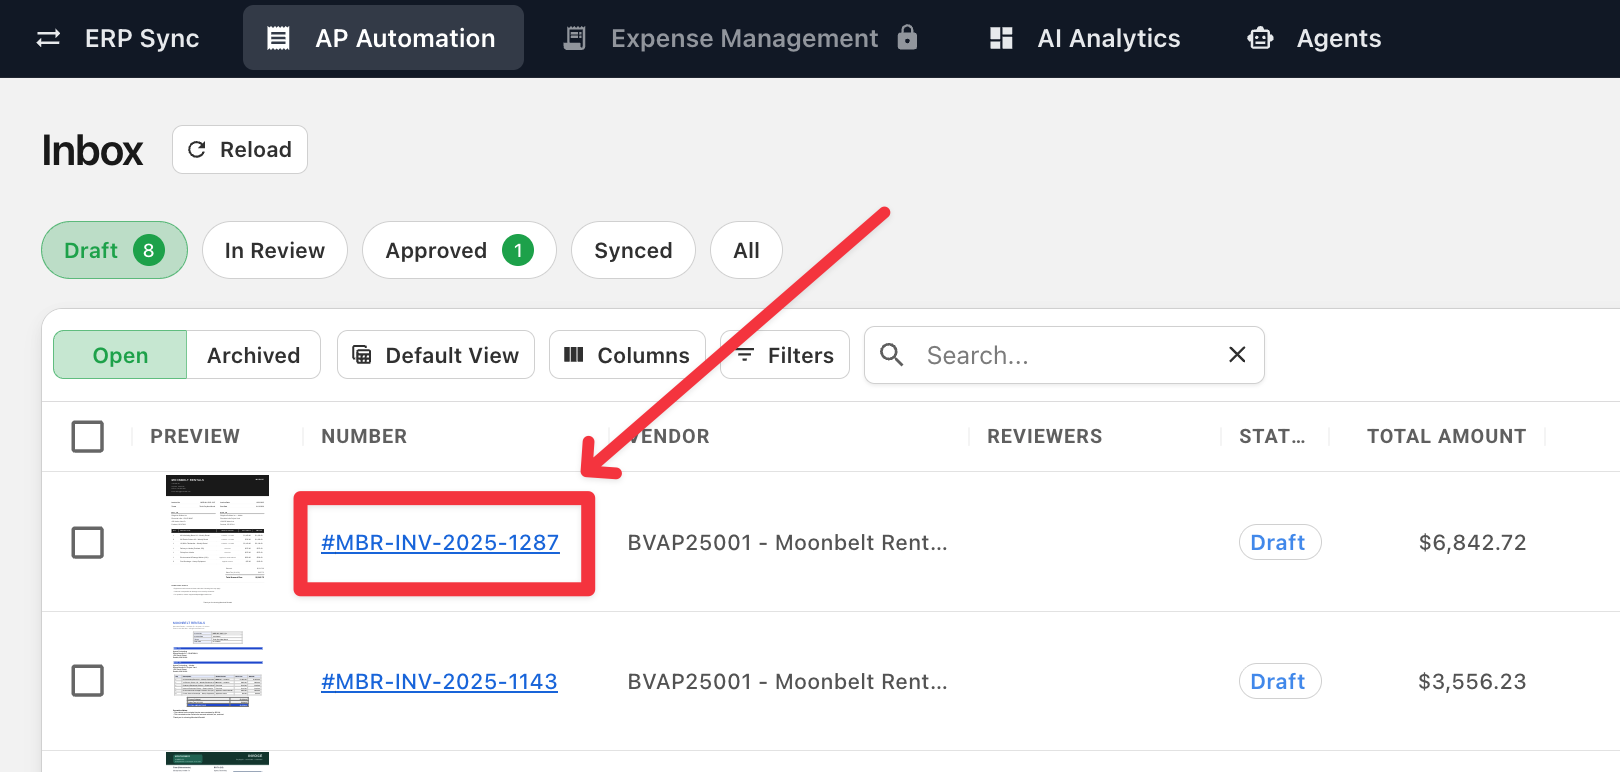Open the Filters panel
The width and height of the screenshot is (1620, 772).
[x=785, y=355]
